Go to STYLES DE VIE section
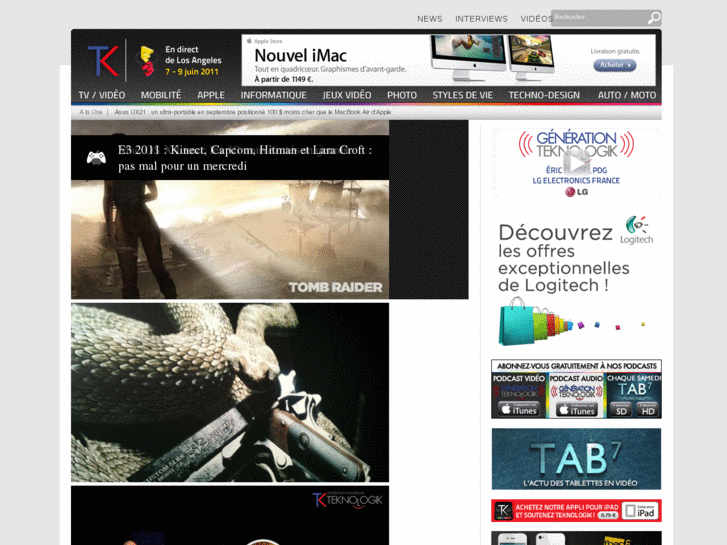Image resolution: width=727 pixels, height=545 pixels. click(x=462, y=95)
